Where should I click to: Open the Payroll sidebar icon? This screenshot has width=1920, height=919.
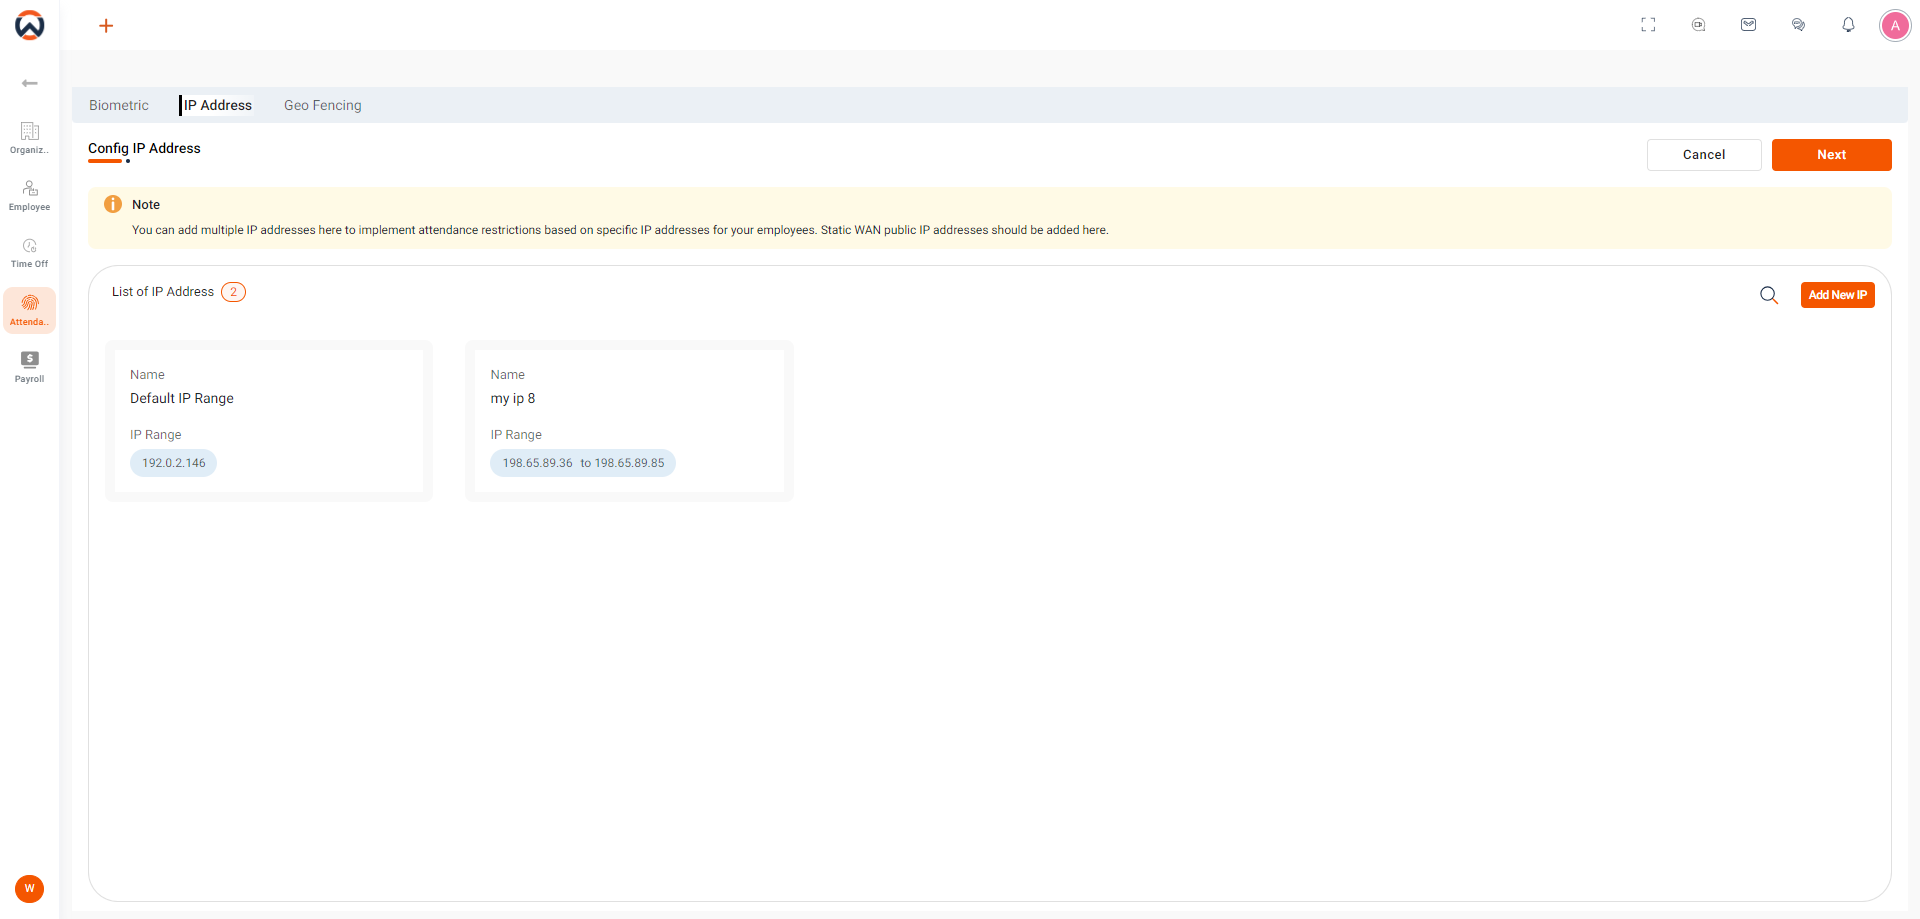[x=30, y=367]
